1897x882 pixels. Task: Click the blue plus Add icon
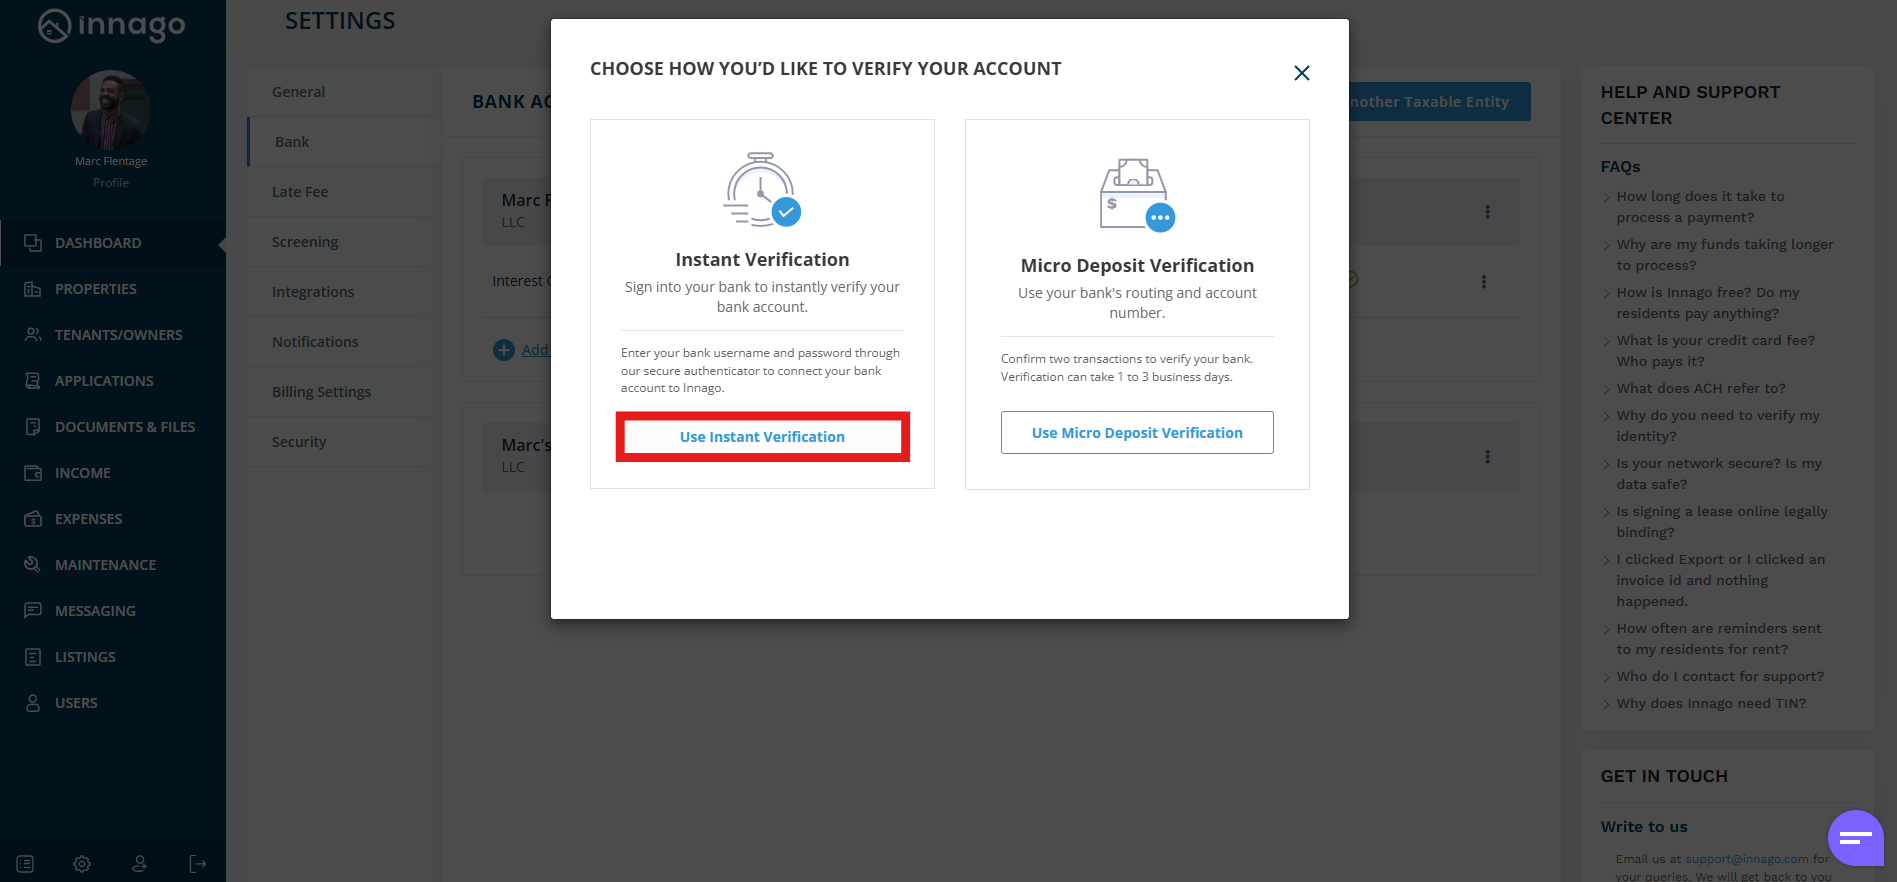click(504, 350)
